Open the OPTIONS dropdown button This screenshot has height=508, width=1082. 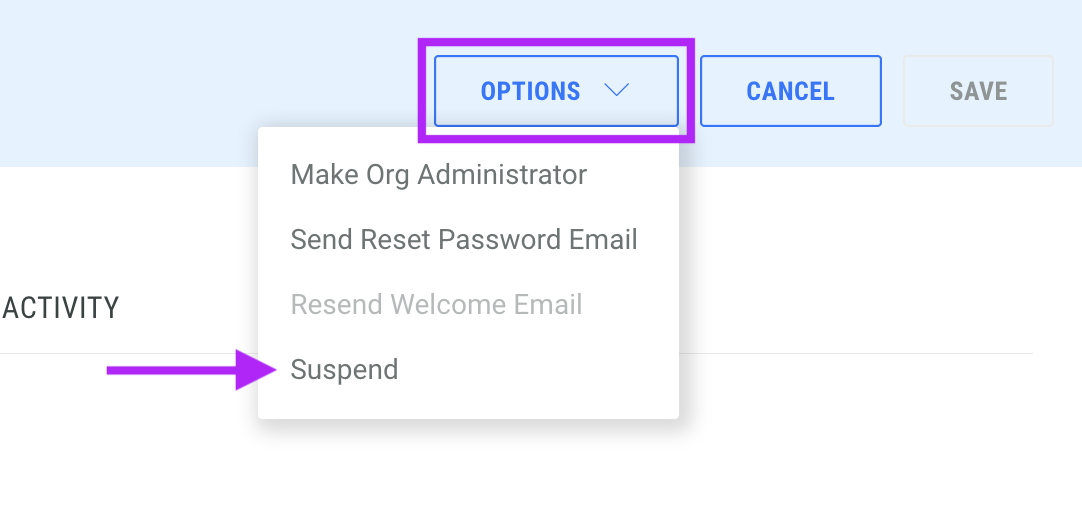pos(556,91)
